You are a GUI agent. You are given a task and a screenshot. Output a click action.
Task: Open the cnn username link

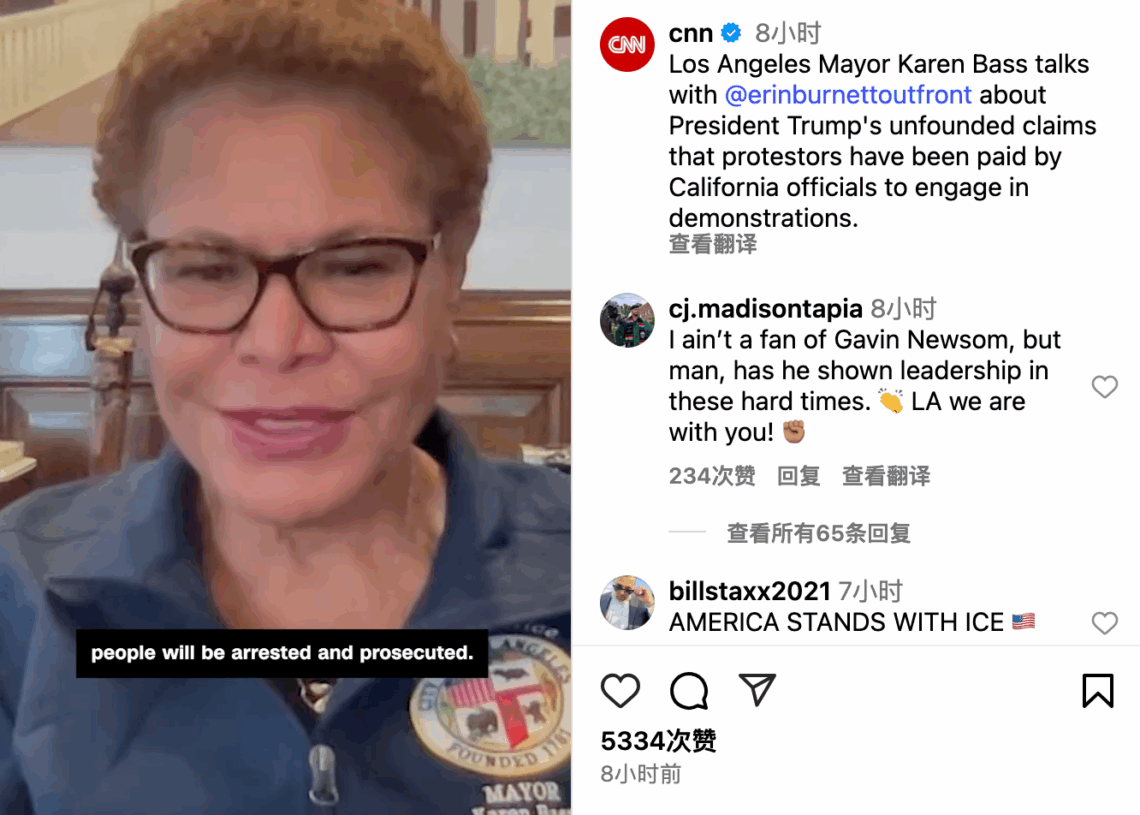pos(691,33)
